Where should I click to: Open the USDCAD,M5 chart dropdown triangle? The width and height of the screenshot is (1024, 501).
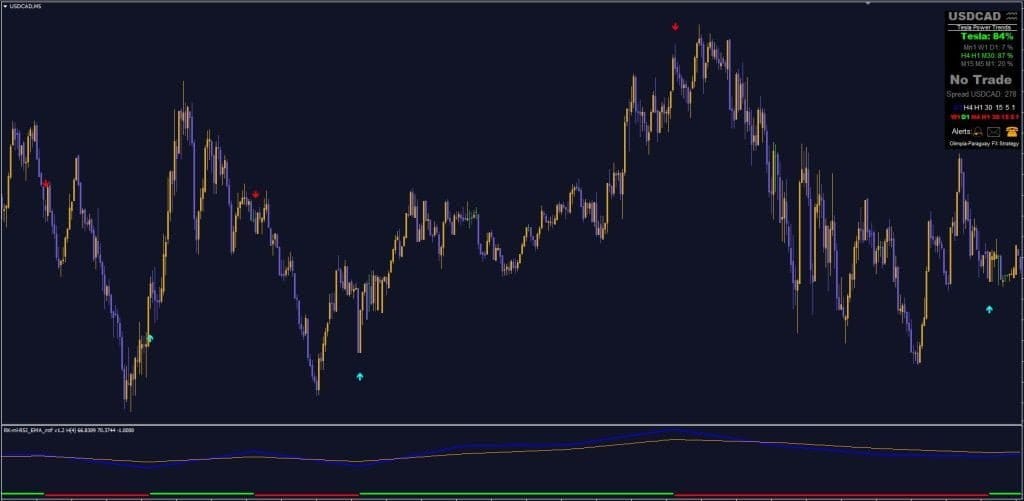(x=5, y=7)
